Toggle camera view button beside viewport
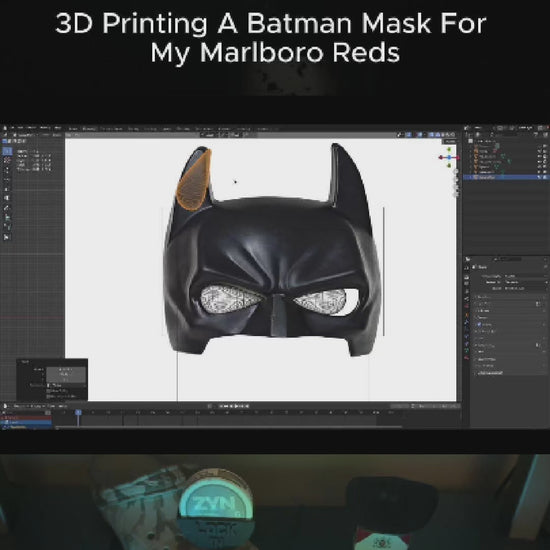 pos(456,186)
